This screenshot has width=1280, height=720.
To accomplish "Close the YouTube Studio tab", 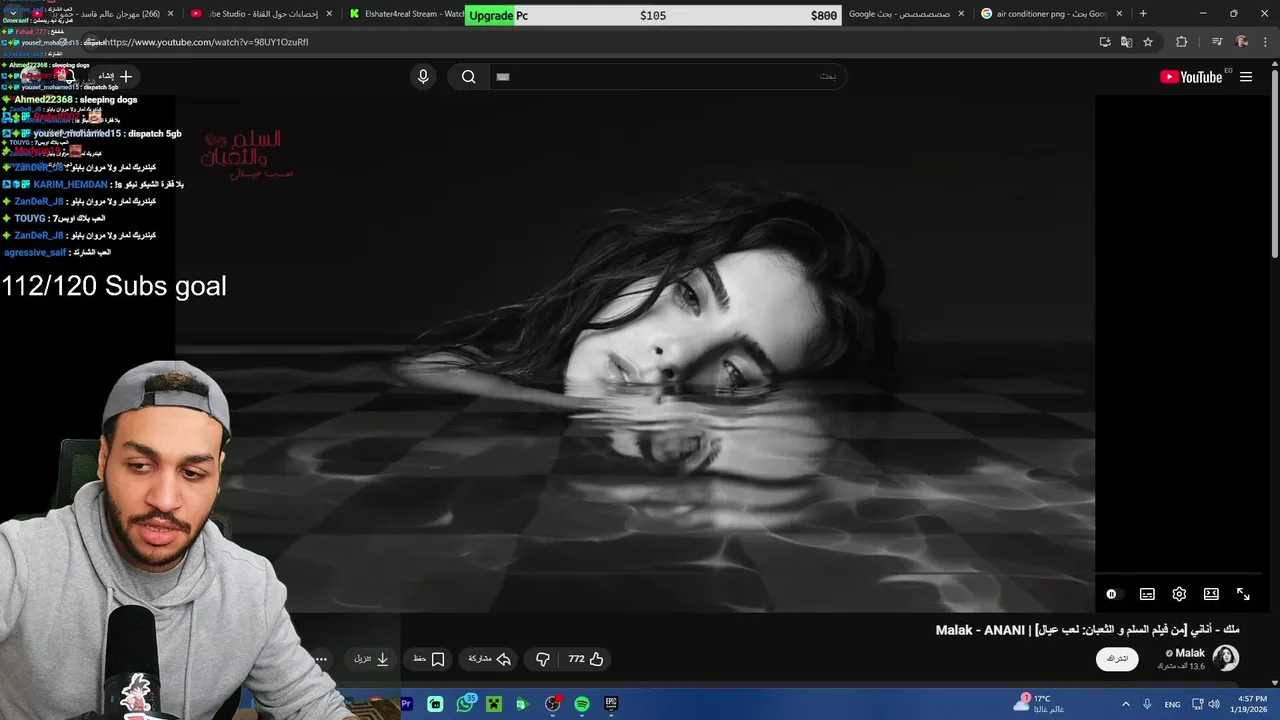I will pos(330,14).
